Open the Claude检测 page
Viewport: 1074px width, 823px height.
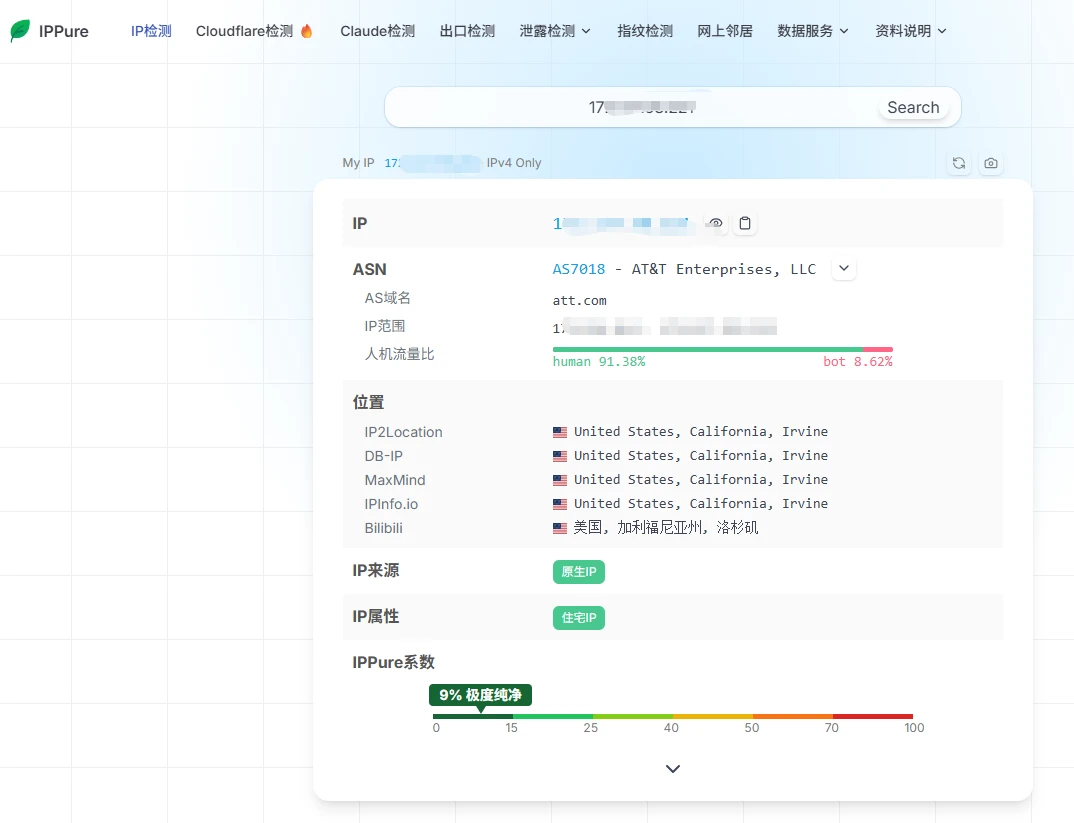click(x=377, y=31)
